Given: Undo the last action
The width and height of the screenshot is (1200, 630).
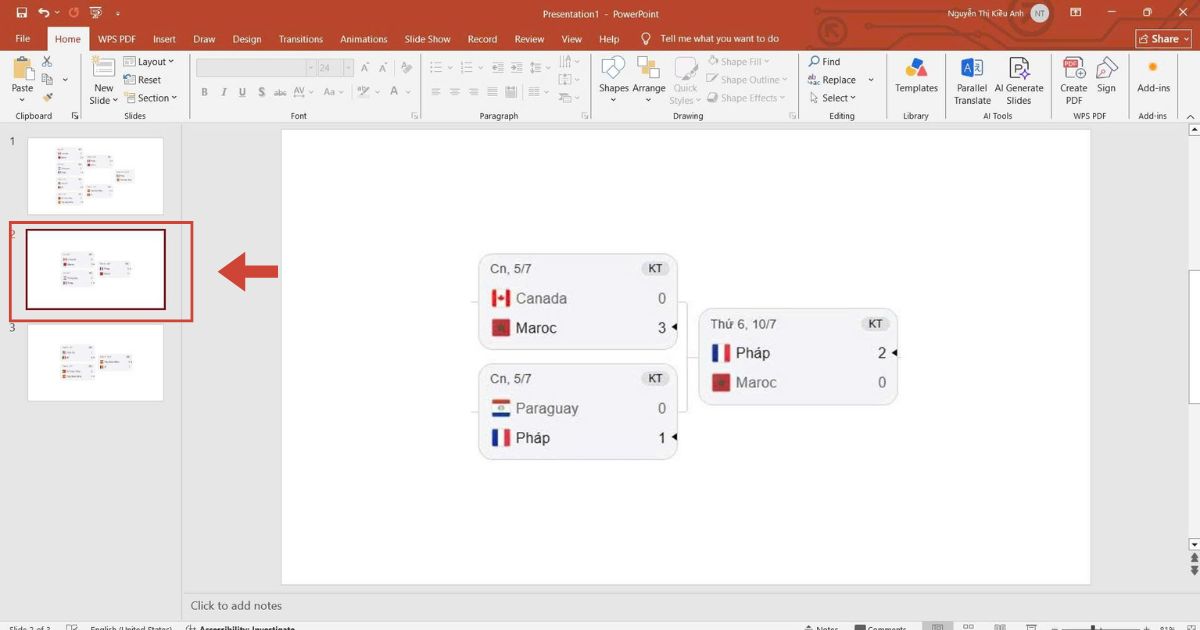Looking at the screenshot, I should pyautogui.click(x=44, y=13).
